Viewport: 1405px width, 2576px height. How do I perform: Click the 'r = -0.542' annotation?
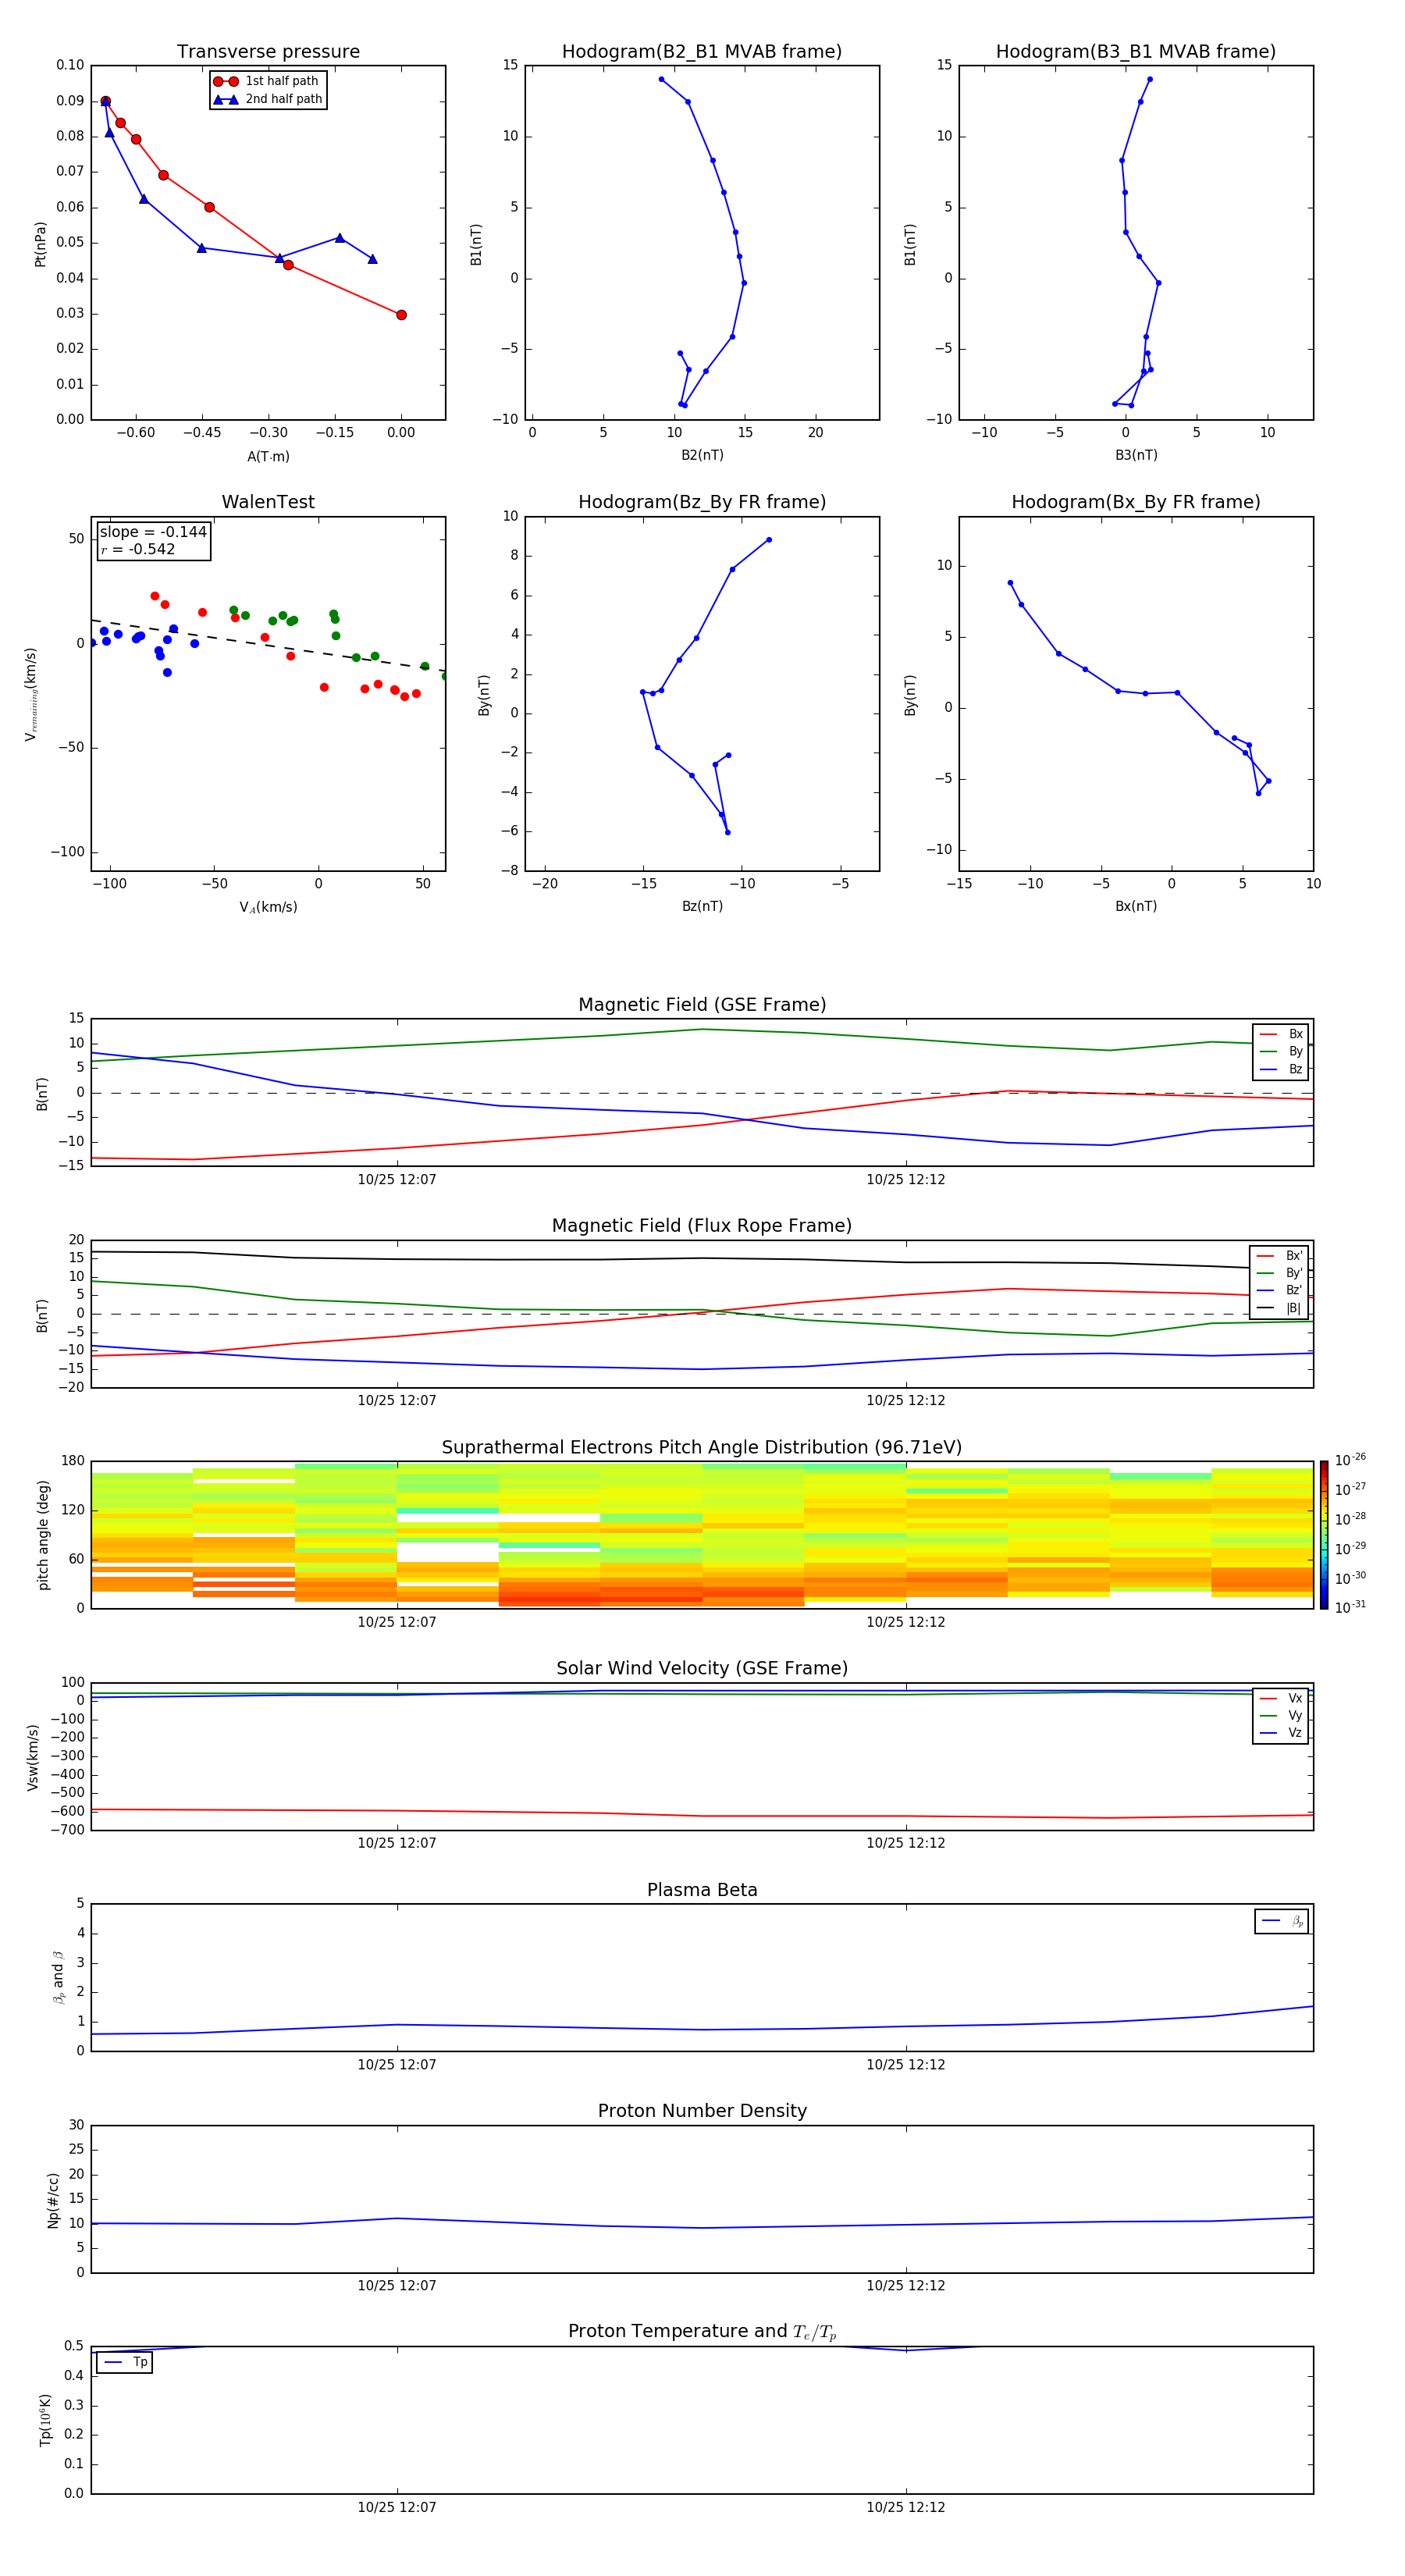(138, 549)
